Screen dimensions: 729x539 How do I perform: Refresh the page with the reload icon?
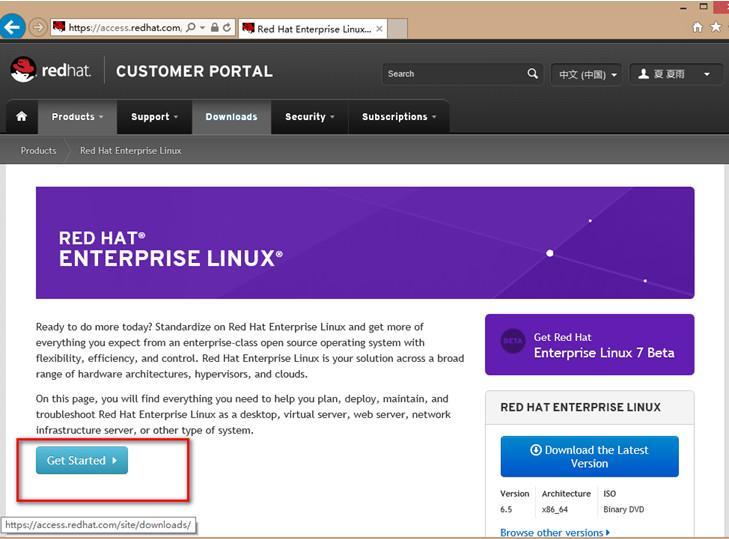pos(228,28)
